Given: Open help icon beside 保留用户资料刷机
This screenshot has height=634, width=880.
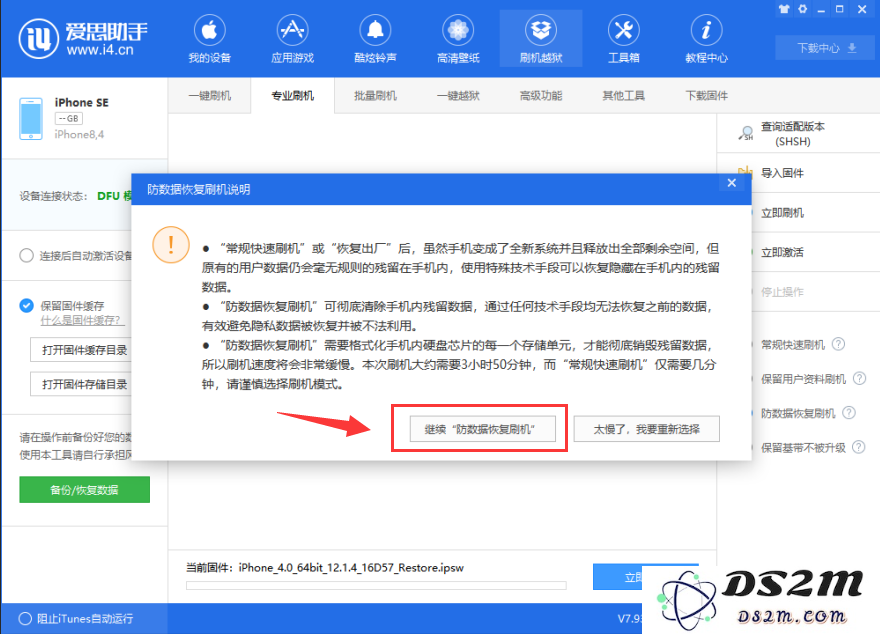Looking at the screenshot, I should pyautogui.click(x=859, y=379).
